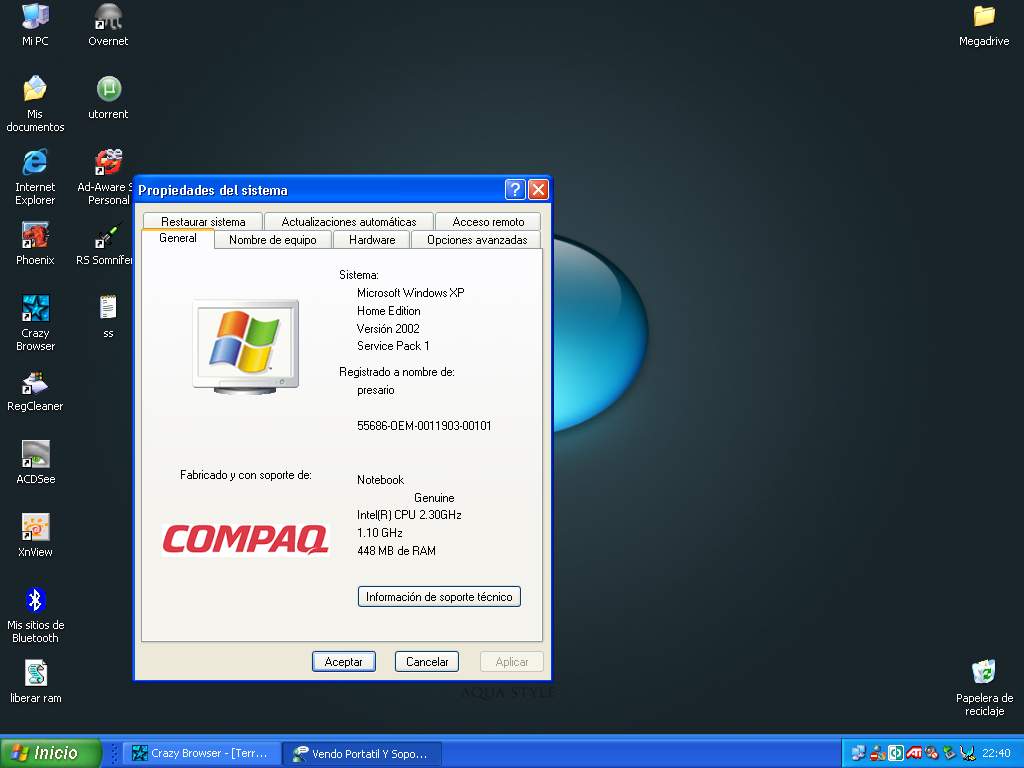Select the General tab
1024x768 pixels.
point(178,238)
